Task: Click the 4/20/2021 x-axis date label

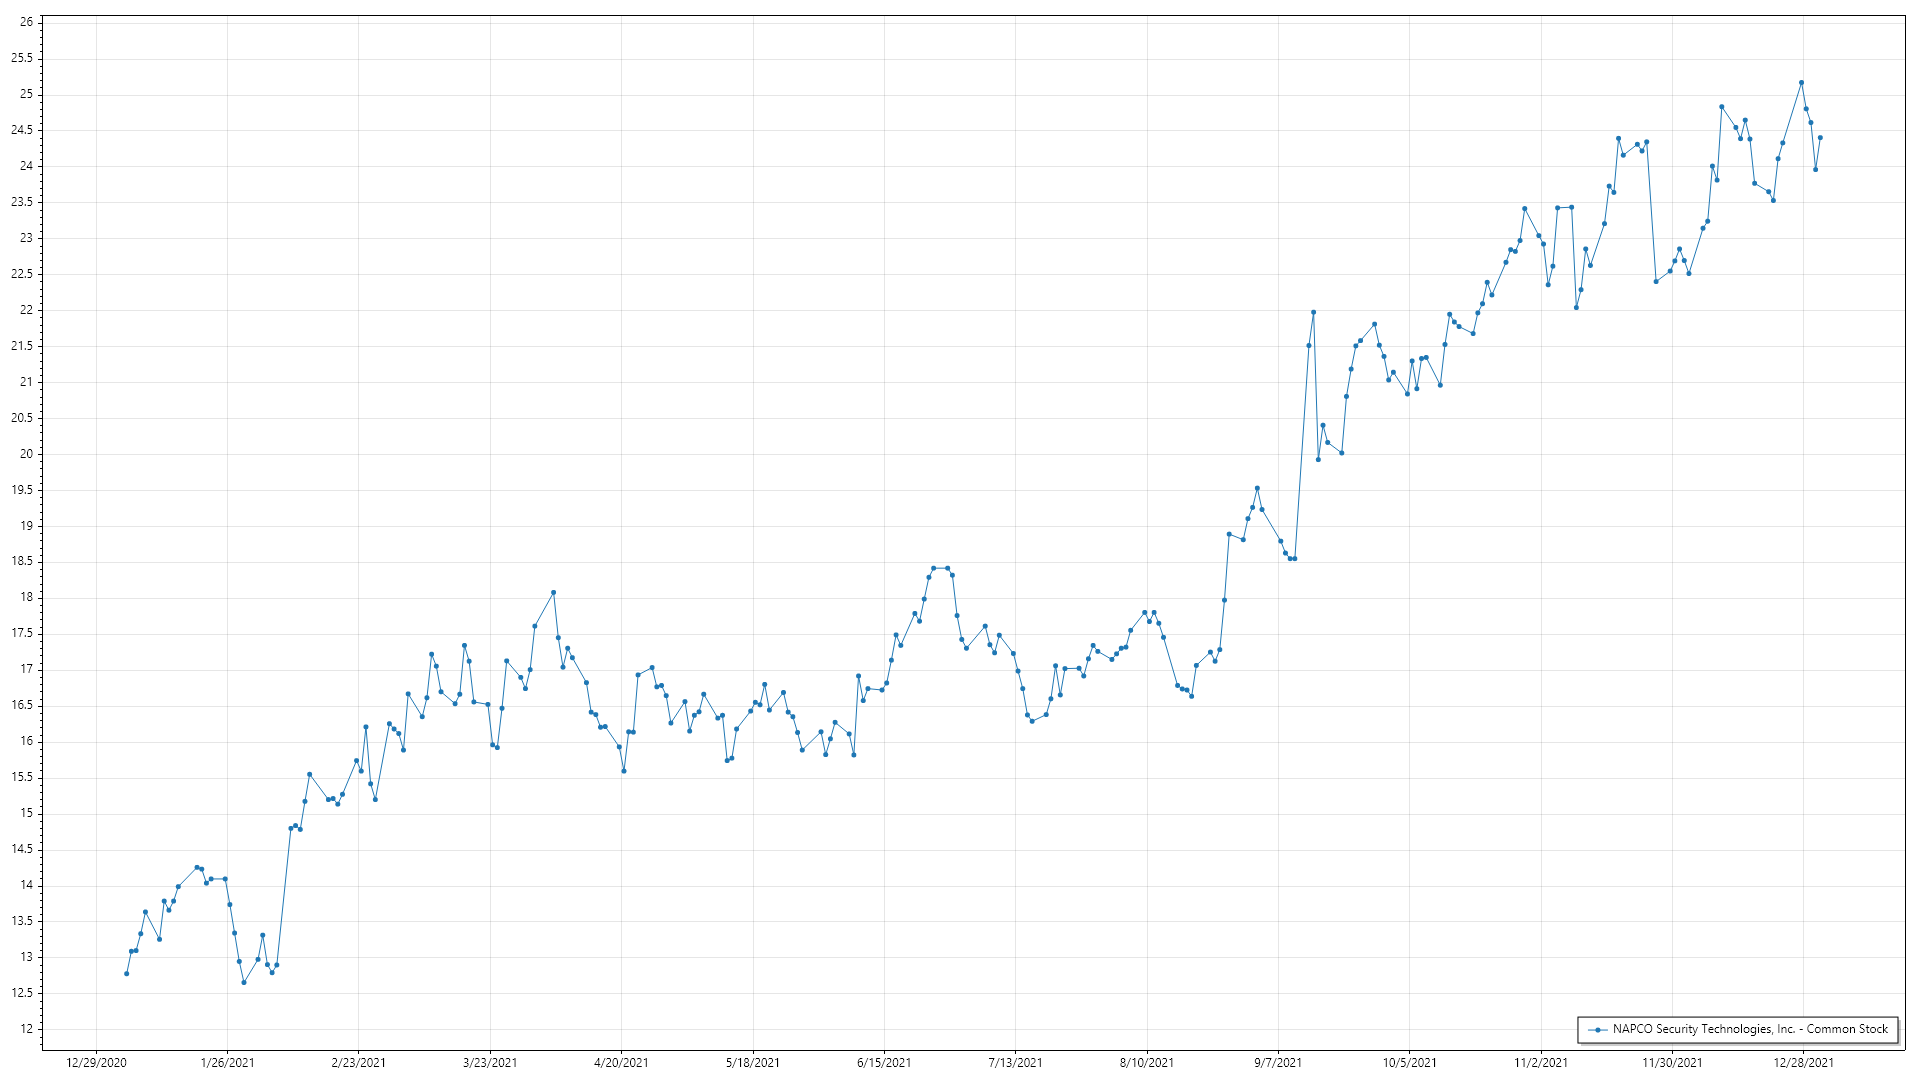Action: (621, 1063)
